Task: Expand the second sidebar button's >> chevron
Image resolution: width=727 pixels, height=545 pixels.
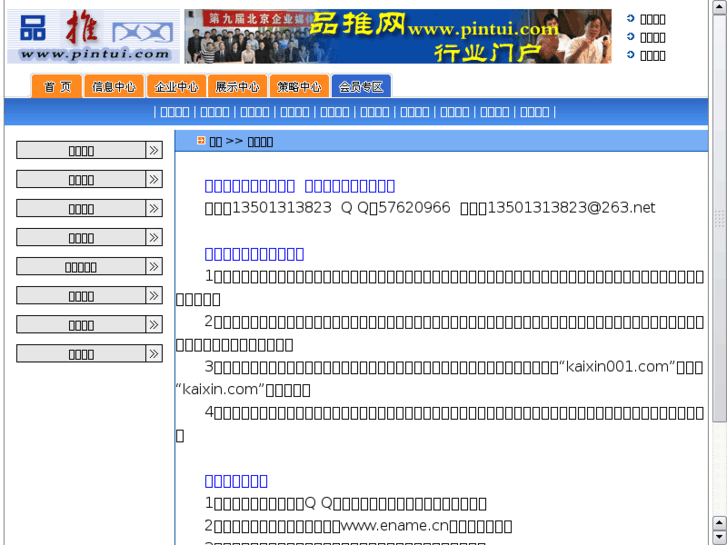Action: (x=154, y=179)
